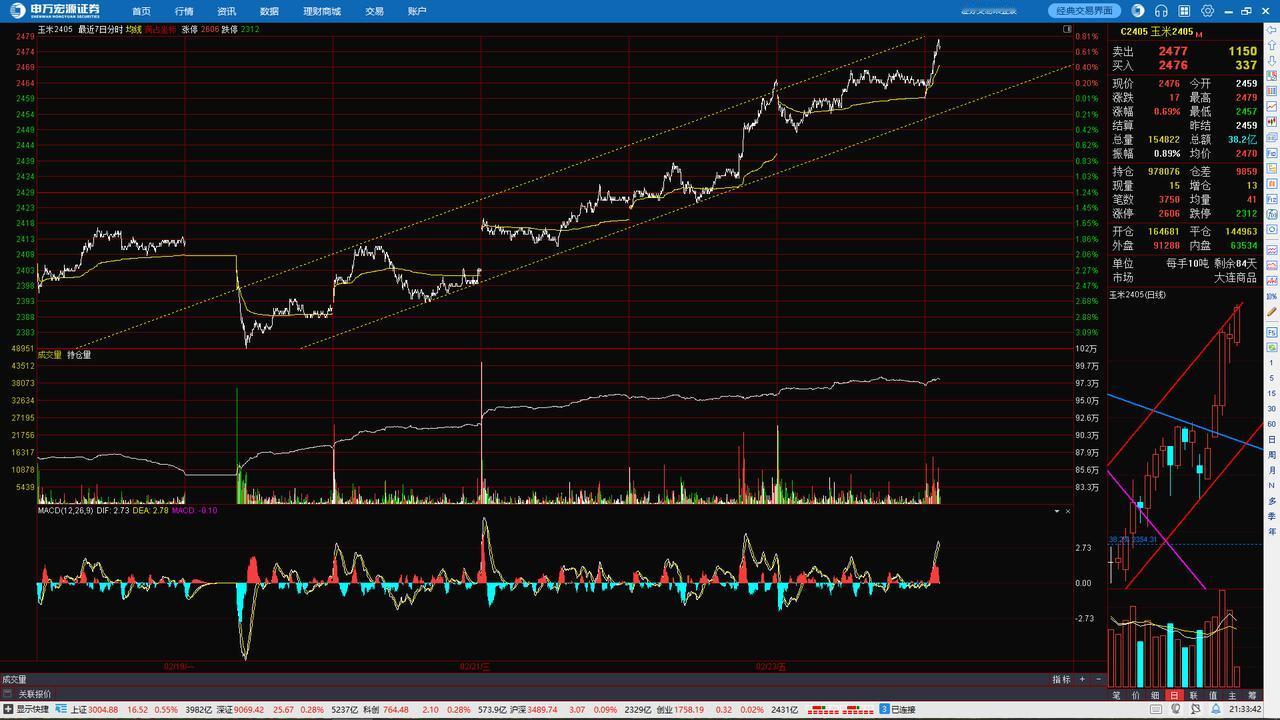The image size is (1280, 720).
Task: Click the bell notification icon in status bar
Action: pyautogui.click(x=1216, y=709)
